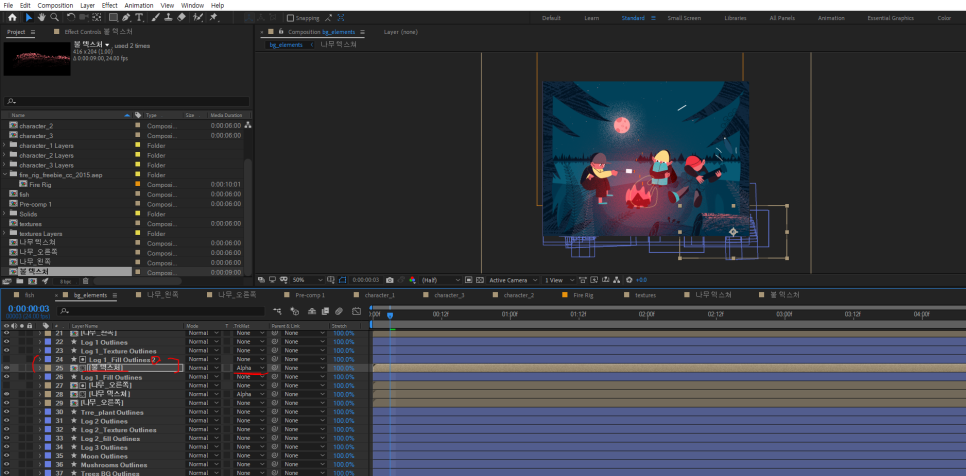The width and height of the screenshot is (966, 476).
Task: Click the blue 0:00:00:03 current time display
Action: [28, 308]
